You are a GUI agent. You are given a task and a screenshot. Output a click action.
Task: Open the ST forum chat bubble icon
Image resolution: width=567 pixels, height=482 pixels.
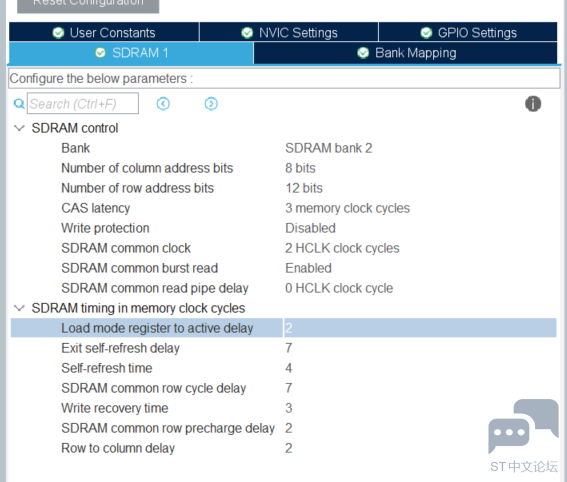pyautogui.click(x=523, y=426)
